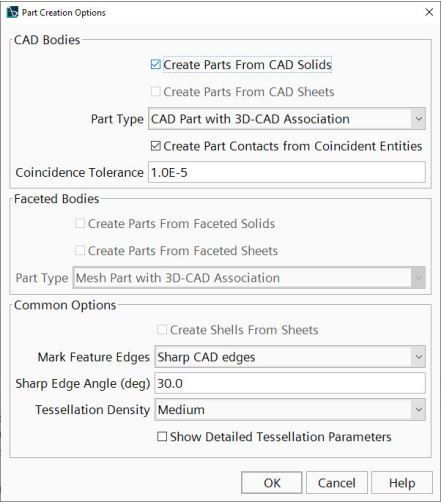Click the Coincidence Tolerance input field

(x=287, y=172)
